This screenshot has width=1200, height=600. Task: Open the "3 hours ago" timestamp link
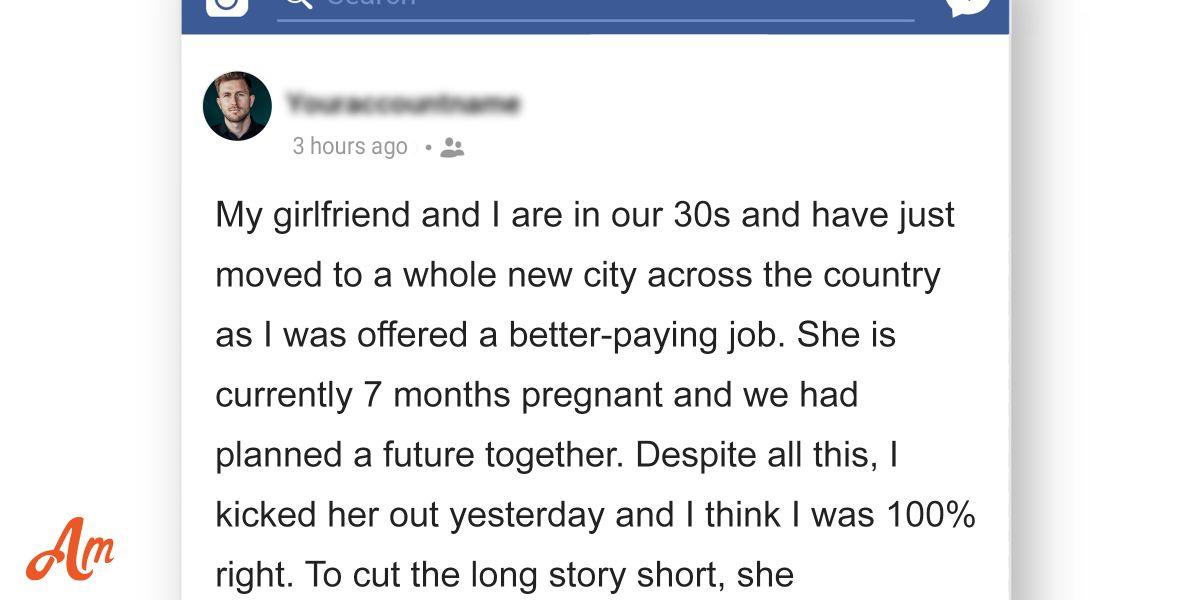pos(350,146)
